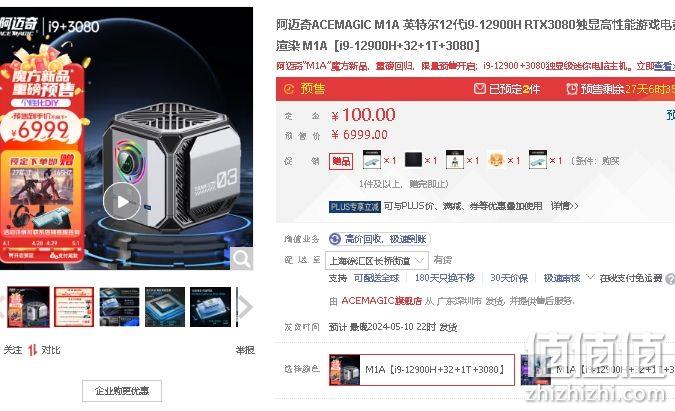Viewport: 675px width, 411px height.
Task: Click the 可配送全球 link
Action: [377, 278]
